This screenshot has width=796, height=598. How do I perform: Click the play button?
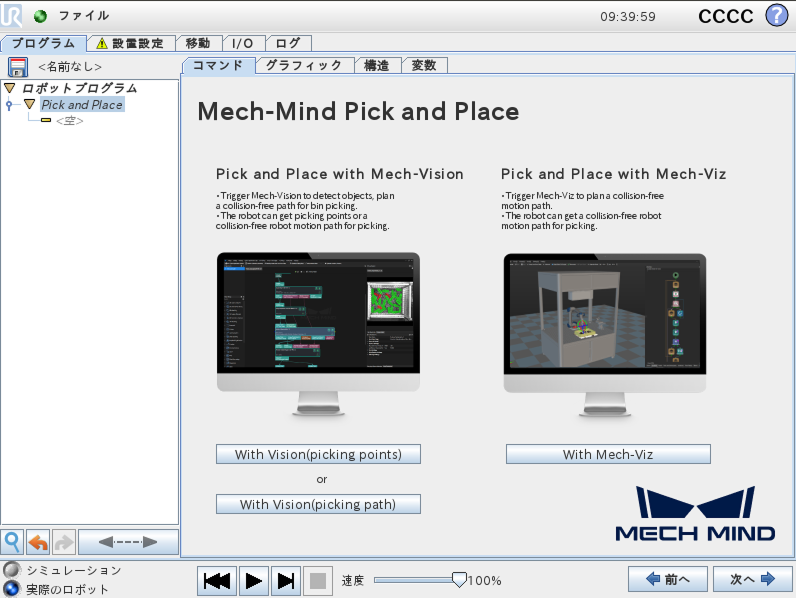coord(253,581)
